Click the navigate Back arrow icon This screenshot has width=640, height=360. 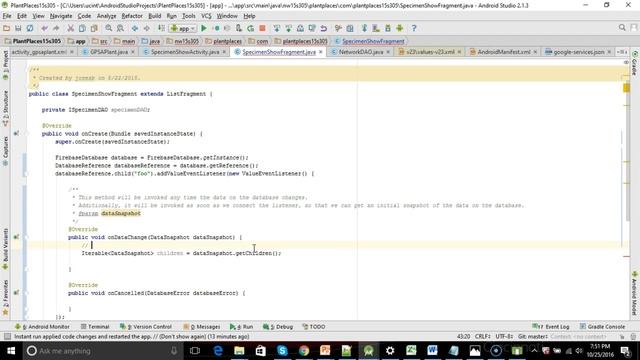tap(135, 28)
